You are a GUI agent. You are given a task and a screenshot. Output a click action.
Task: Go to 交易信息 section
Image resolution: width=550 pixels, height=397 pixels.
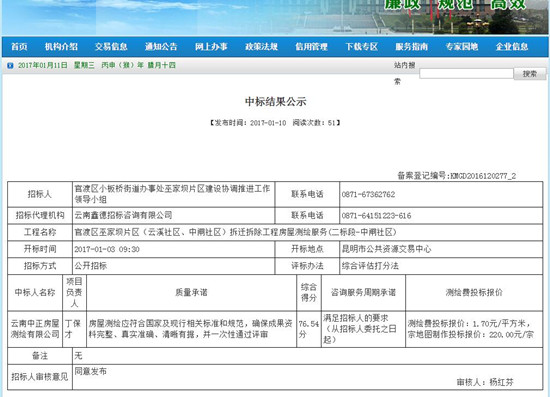tap(111, 47)
